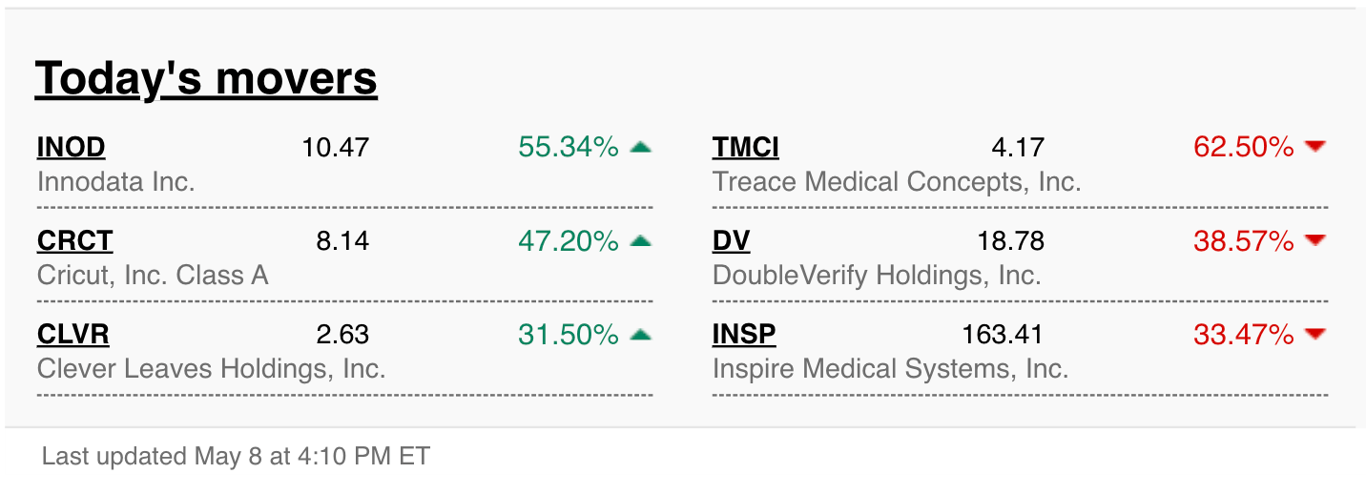This screenshot has height=494, width=1366.
Task: Open the TMCI ticker link
Action: [x=746, y=148]
